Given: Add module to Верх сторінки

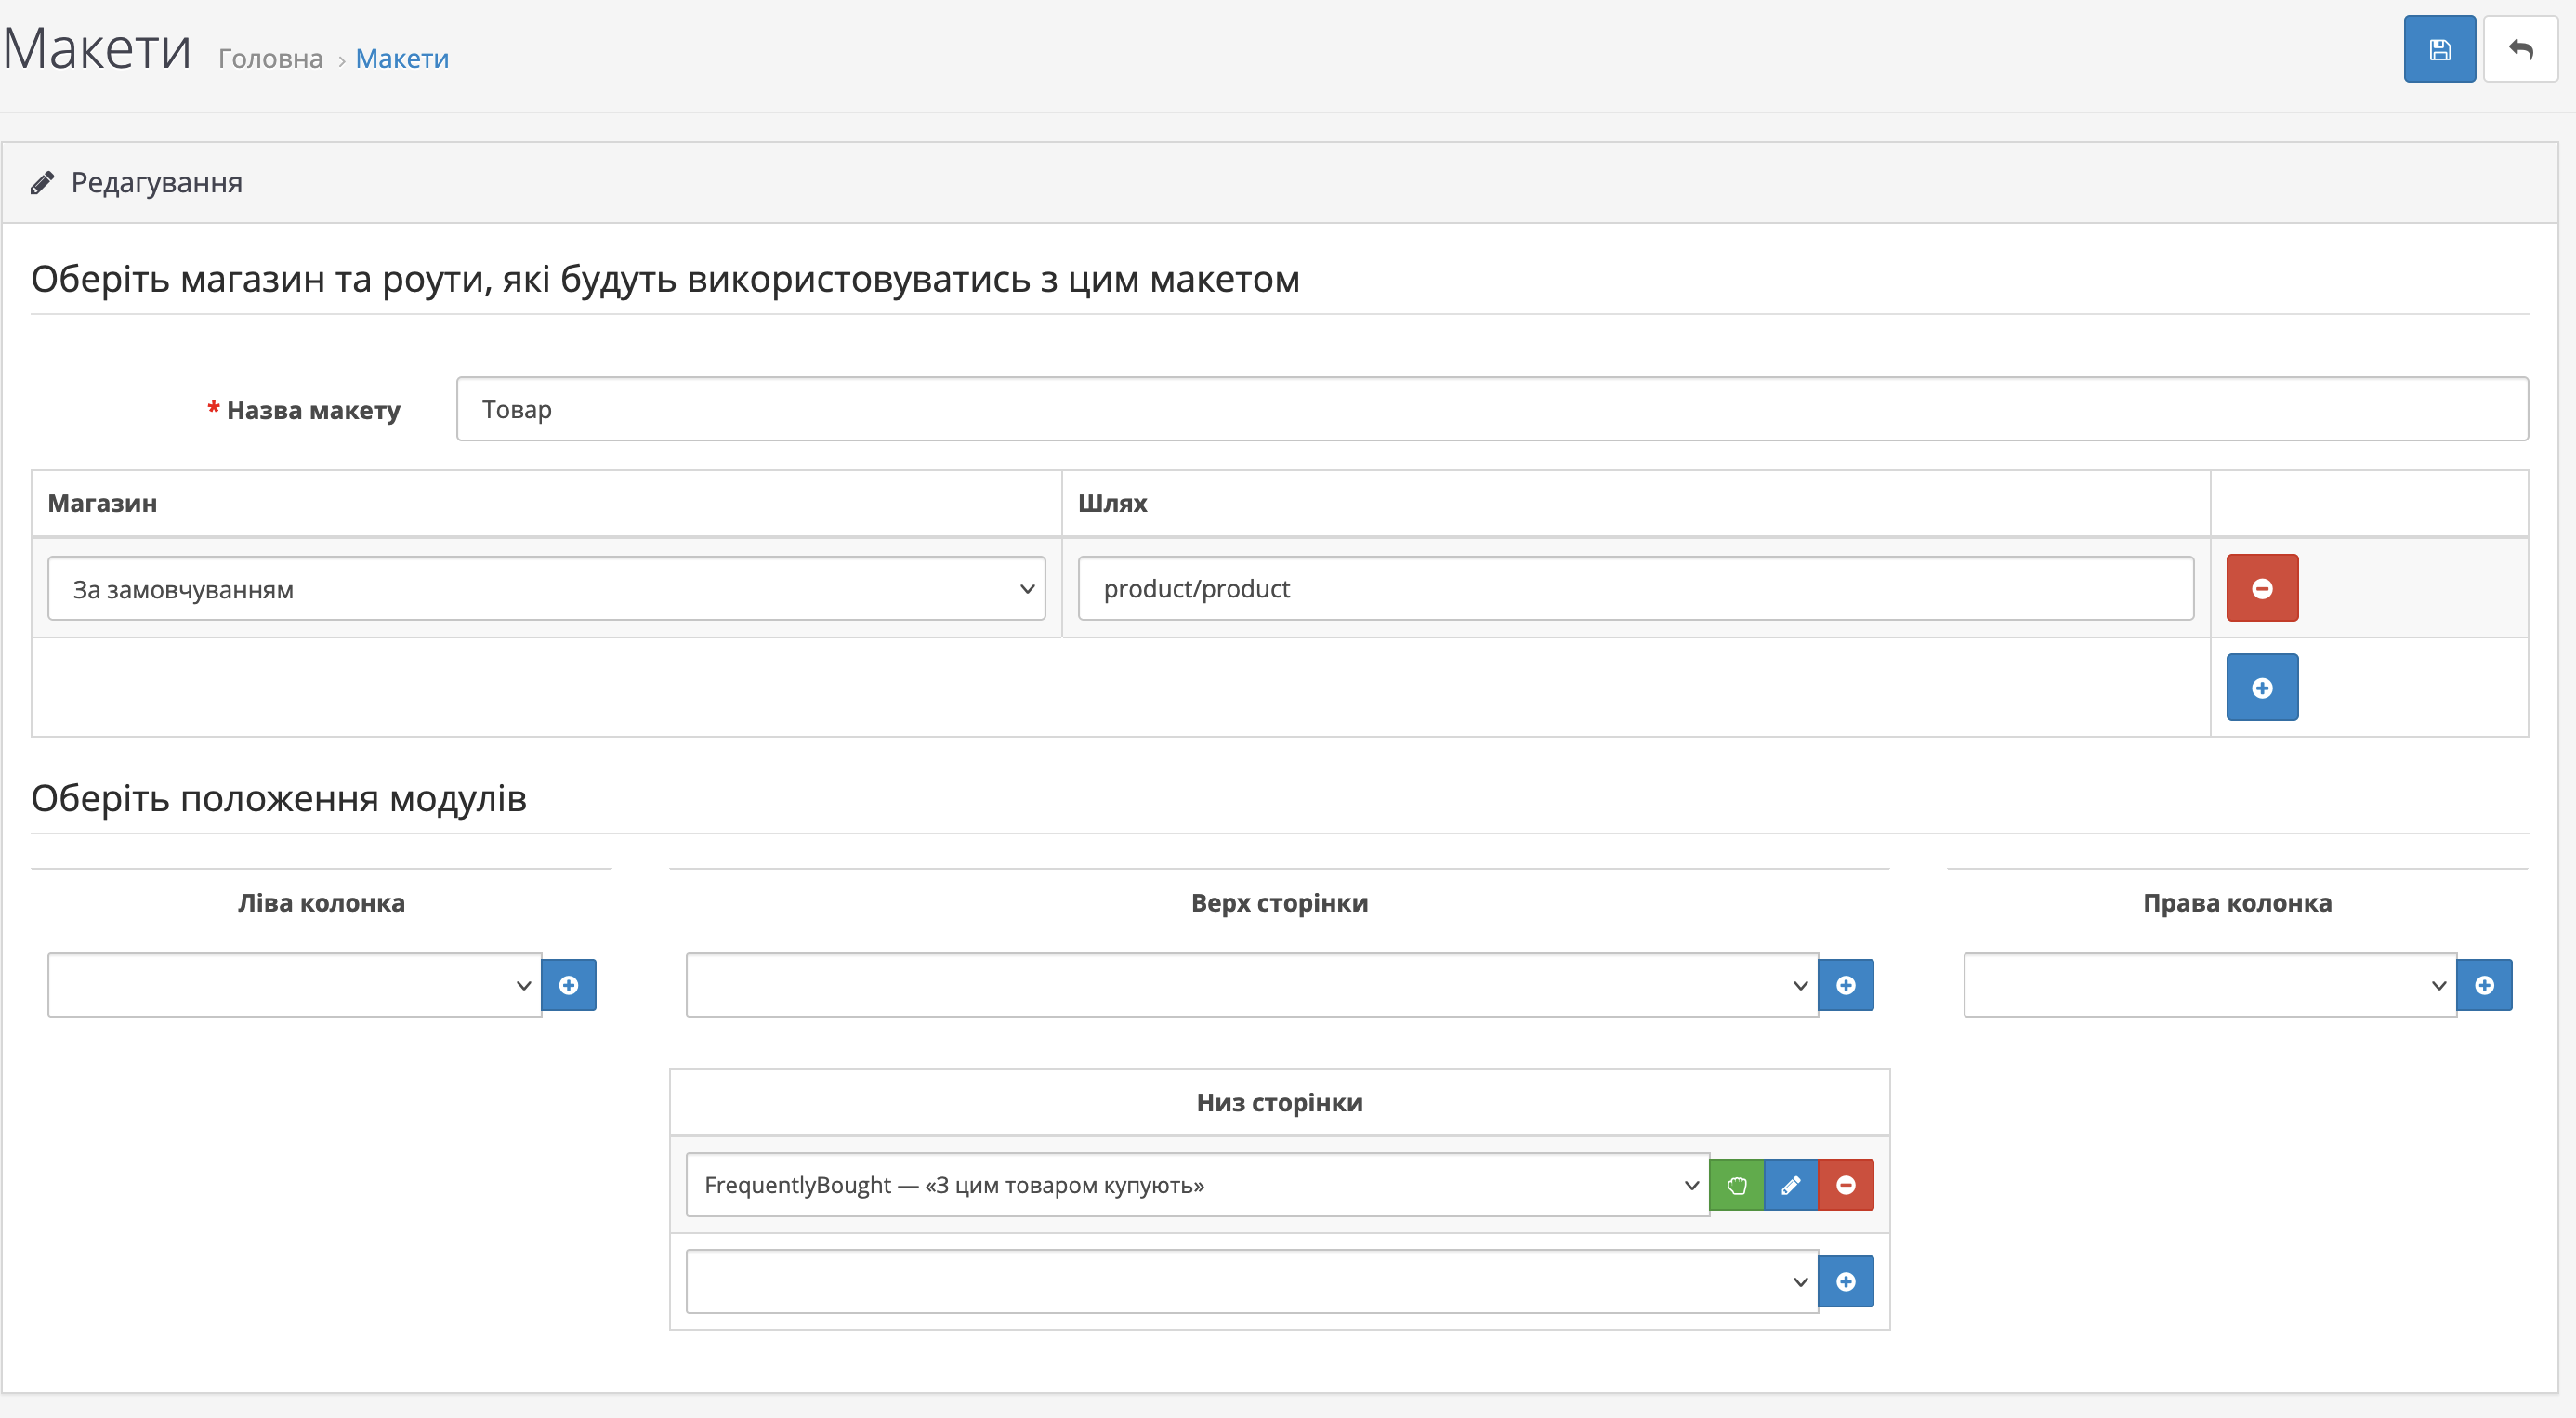Looking at the screenshot, I should pos(1846,986).
